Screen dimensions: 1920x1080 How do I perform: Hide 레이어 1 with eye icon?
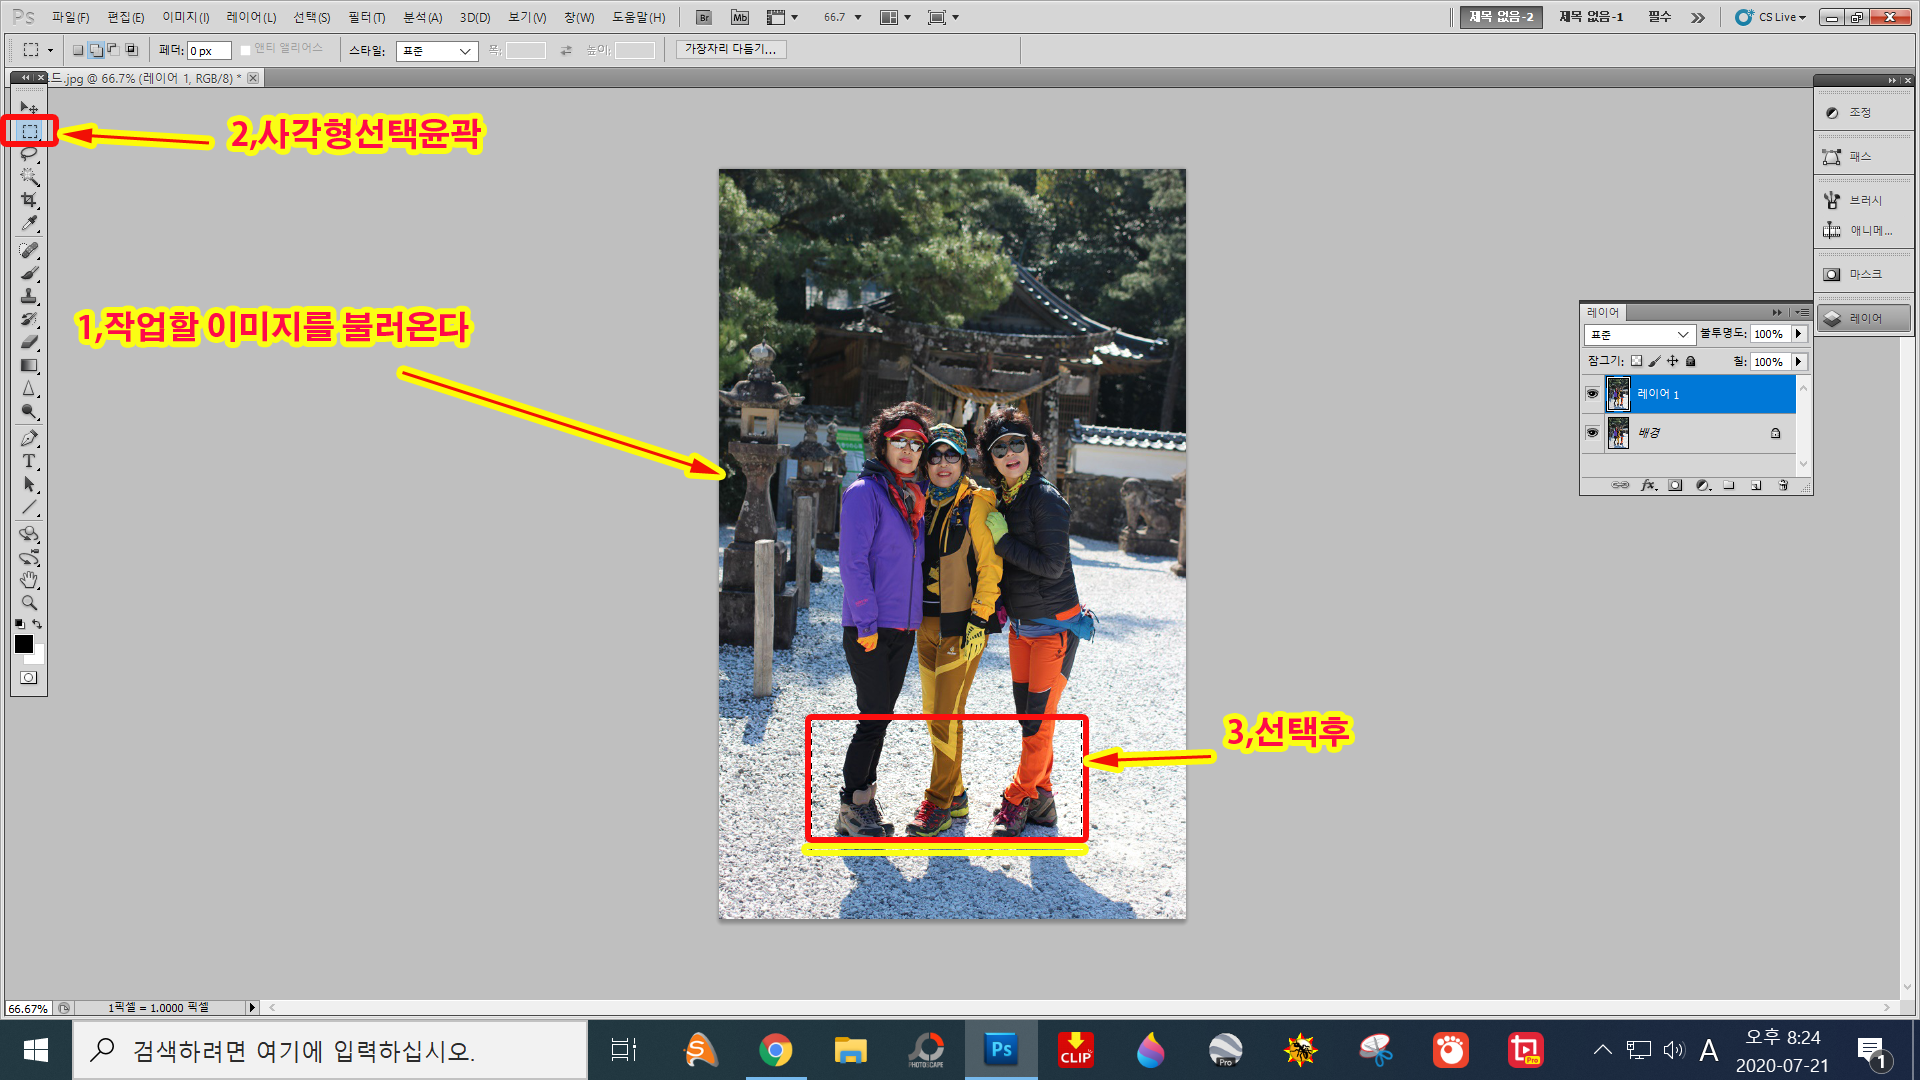pyautogui.click(x=1592, y=394)
